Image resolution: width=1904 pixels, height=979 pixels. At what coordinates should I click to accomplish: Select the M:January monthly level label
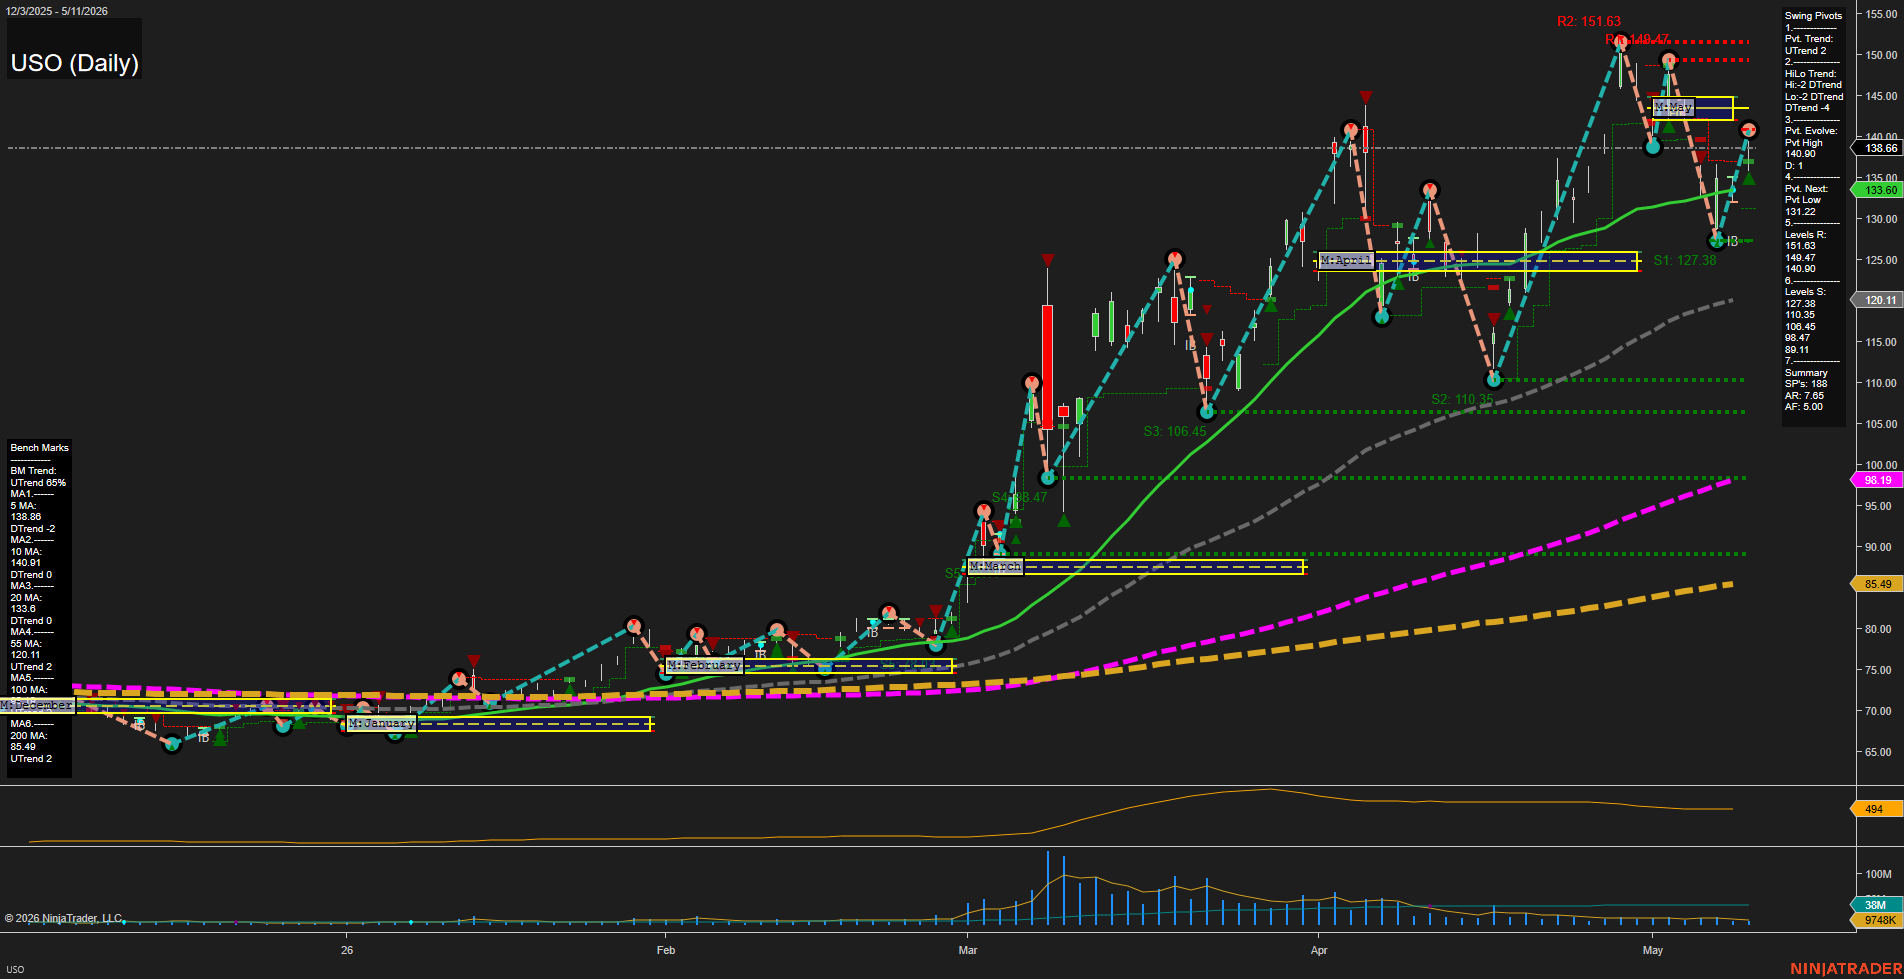(x=381, y=723)
